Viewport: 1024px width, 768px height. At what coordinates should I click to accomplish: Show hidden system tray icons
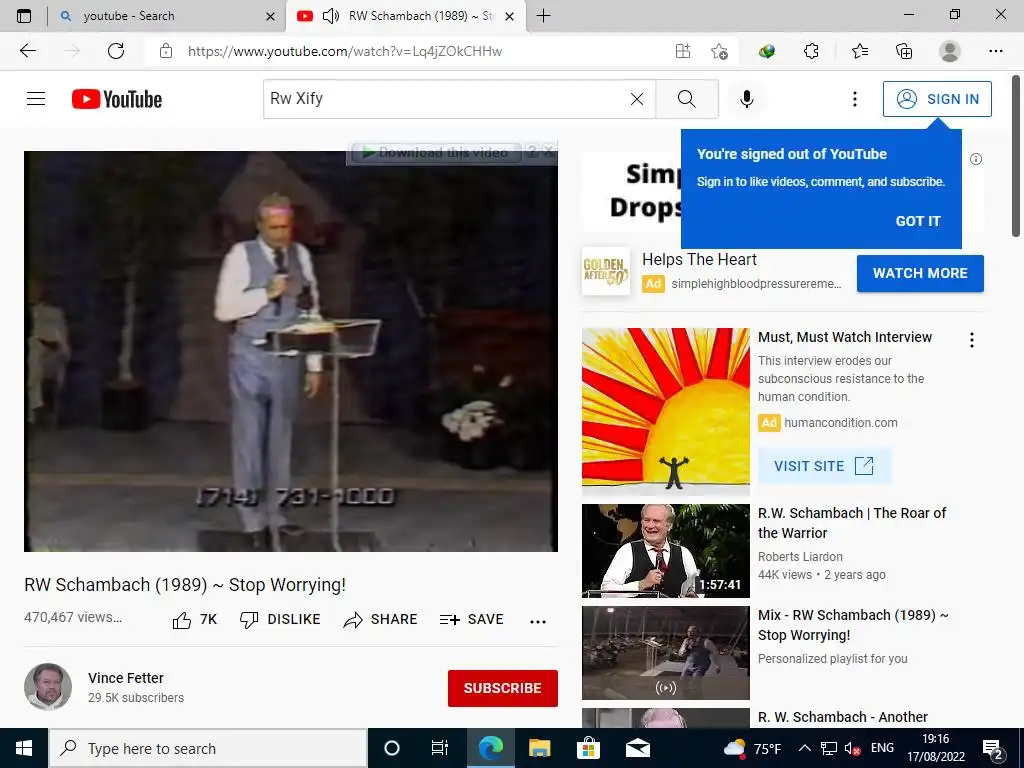805,748
